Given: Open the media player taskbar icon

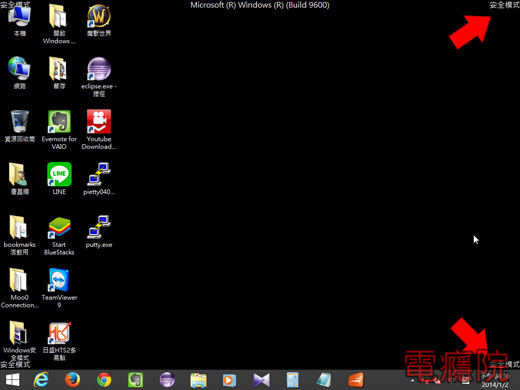Looking at the screenshot, I should click(229, 380).
